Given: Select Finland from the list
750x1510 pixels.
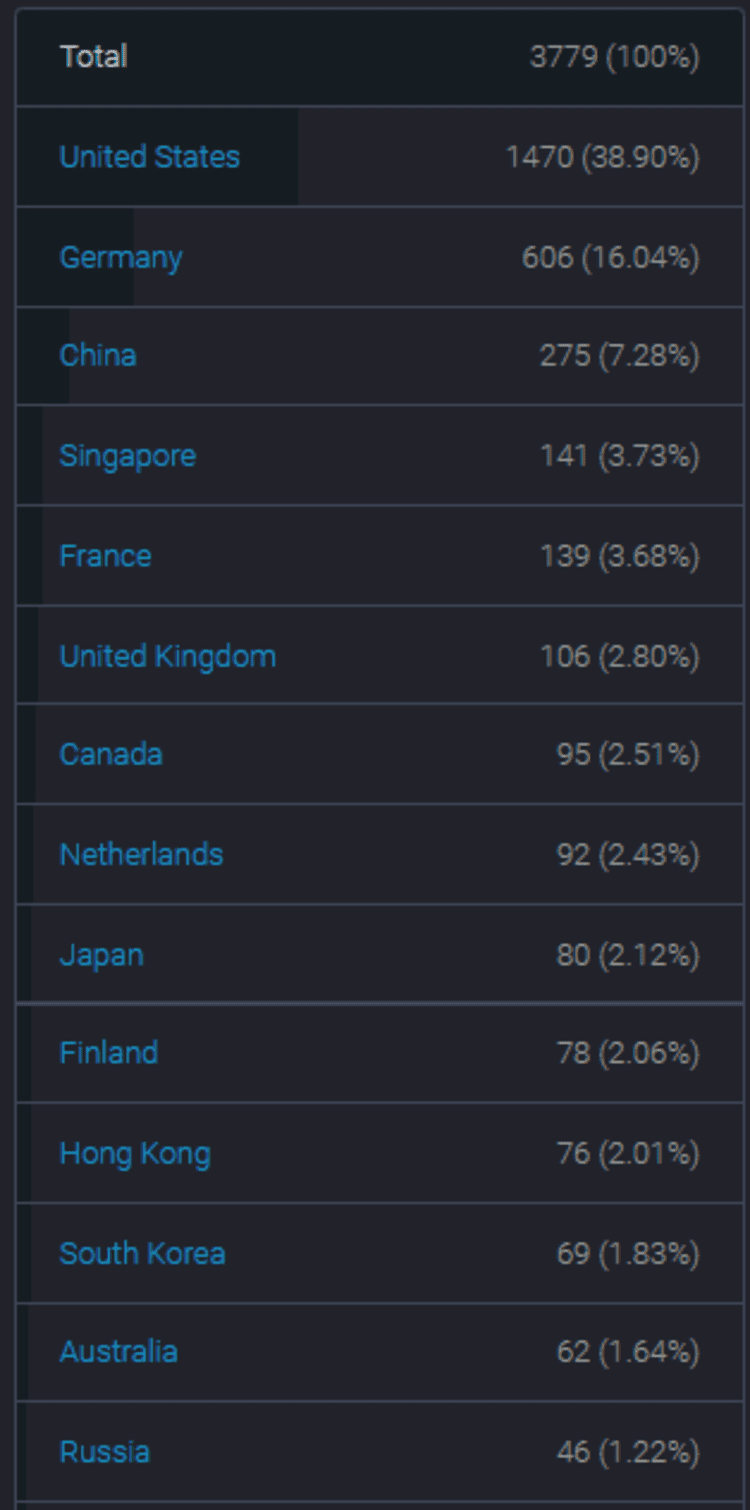Looking at the screenshot, I should point(108,1053).
